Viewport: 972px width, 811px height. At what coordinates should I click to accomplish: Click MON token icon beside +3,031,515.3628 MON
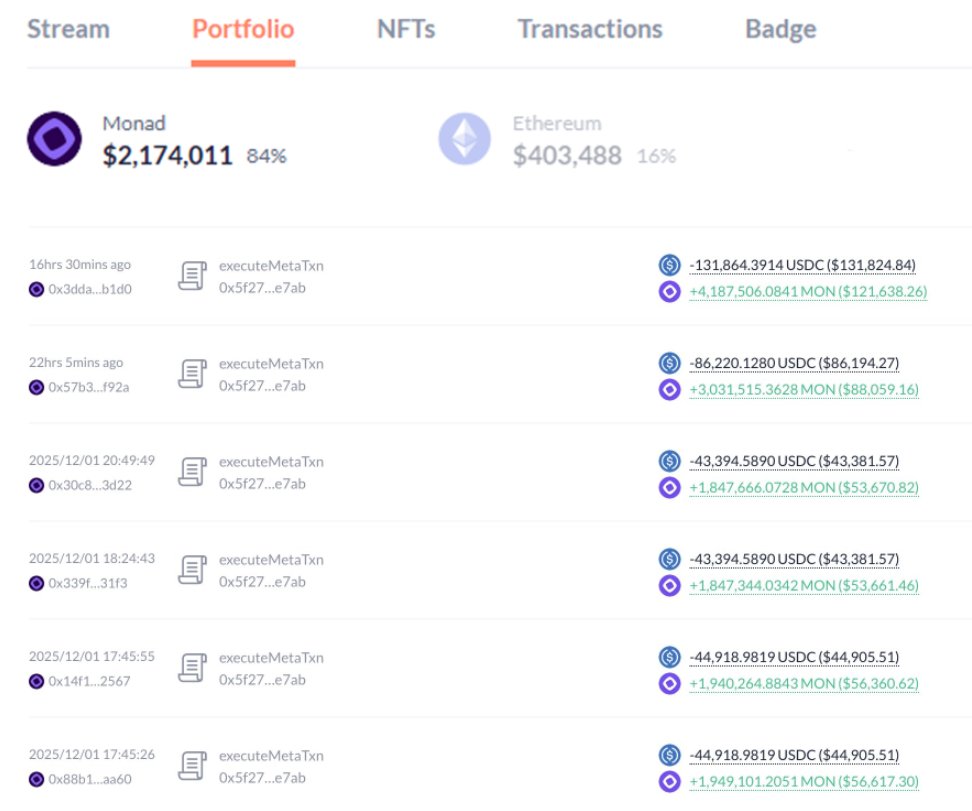click(669, 389)
